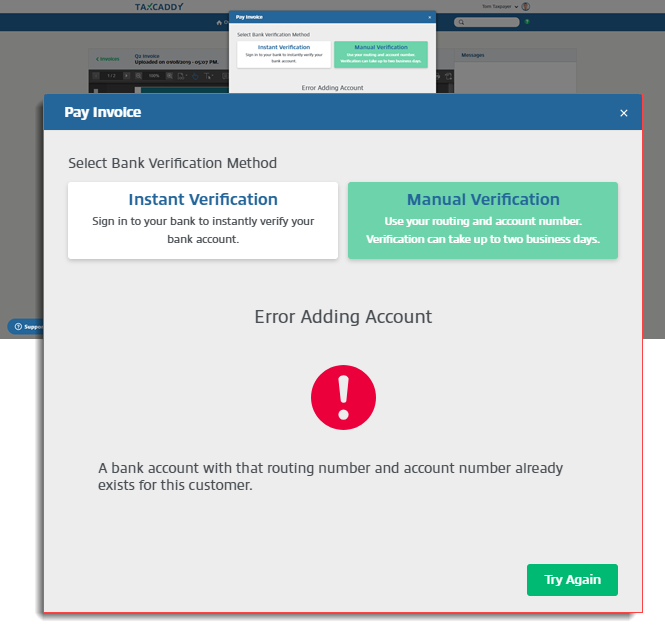Expand the Tom Taxpayer account dropdown
The width and height of the screenshot is (665, 628).
point(500,6)
